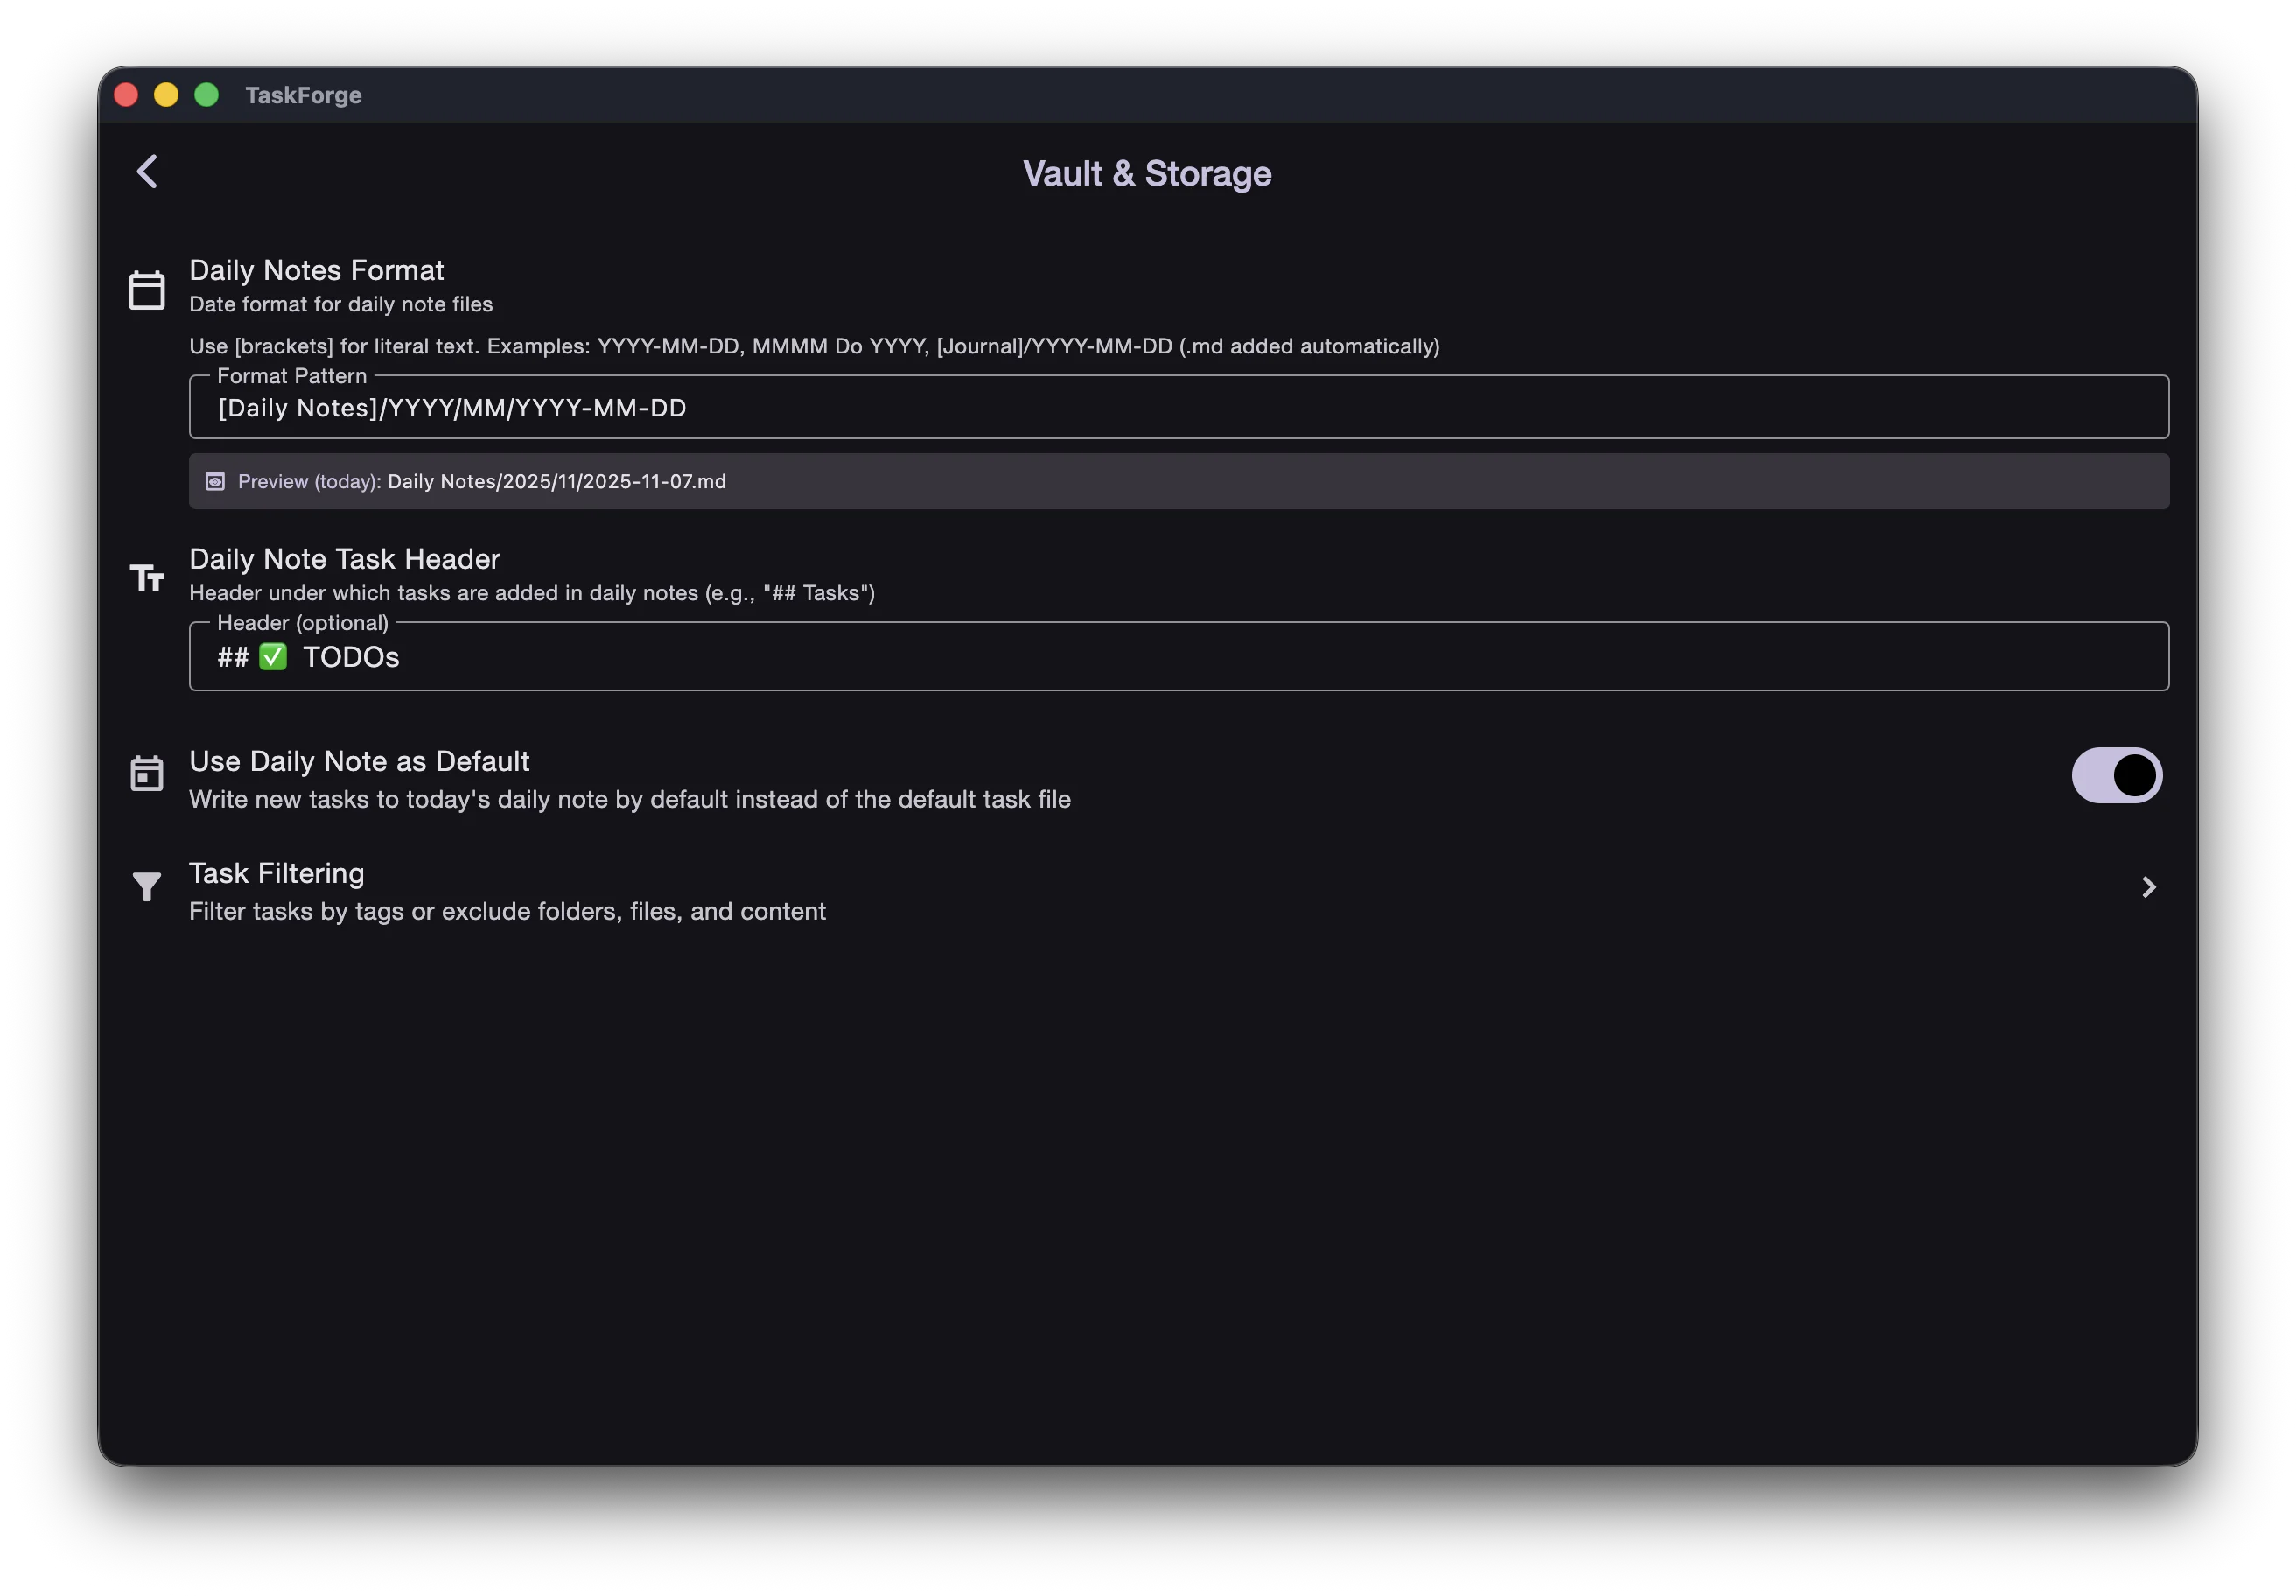
Task: Maximize the window with the green button
Action: click(206, 95)
